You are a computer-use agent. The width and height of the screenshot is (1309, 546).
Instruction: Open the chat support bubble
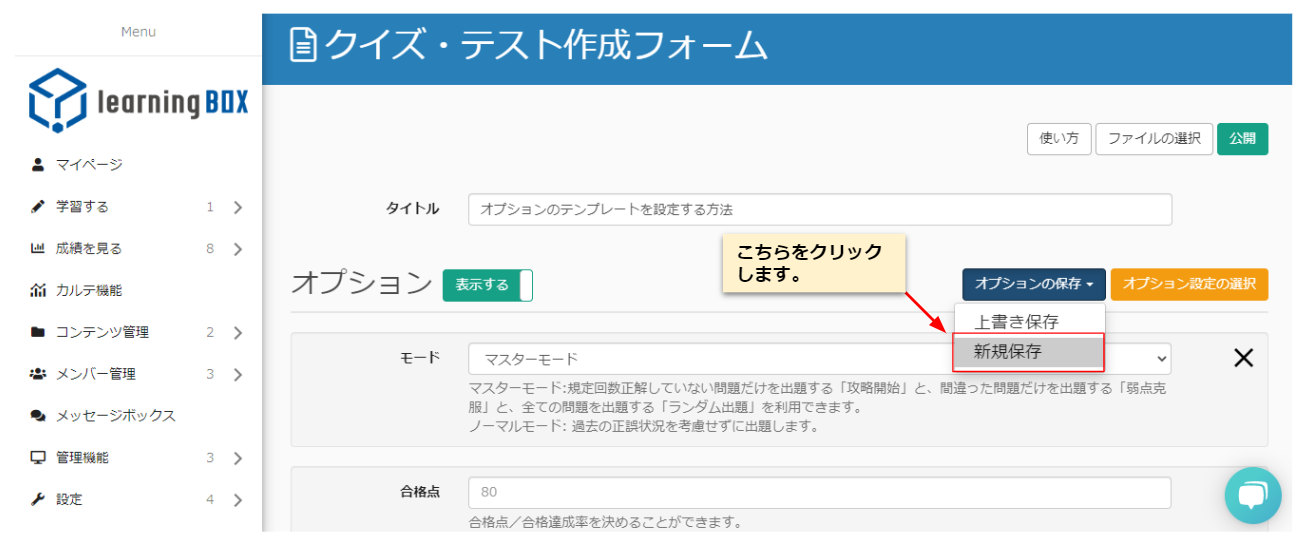tap(1252, 495)
